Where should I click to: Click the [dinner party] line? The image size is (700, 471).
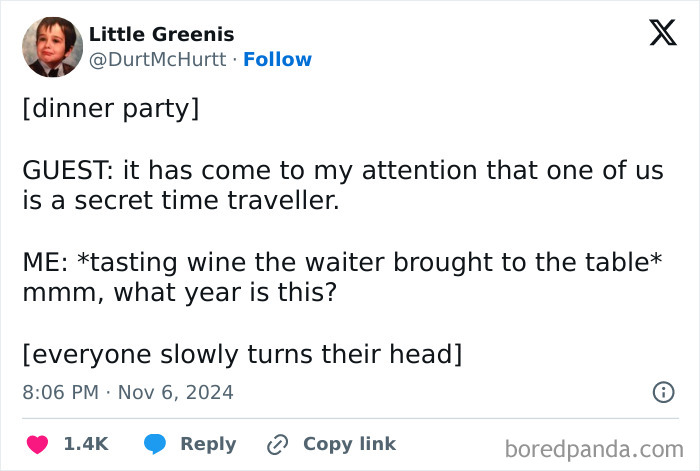click(110, 108)
